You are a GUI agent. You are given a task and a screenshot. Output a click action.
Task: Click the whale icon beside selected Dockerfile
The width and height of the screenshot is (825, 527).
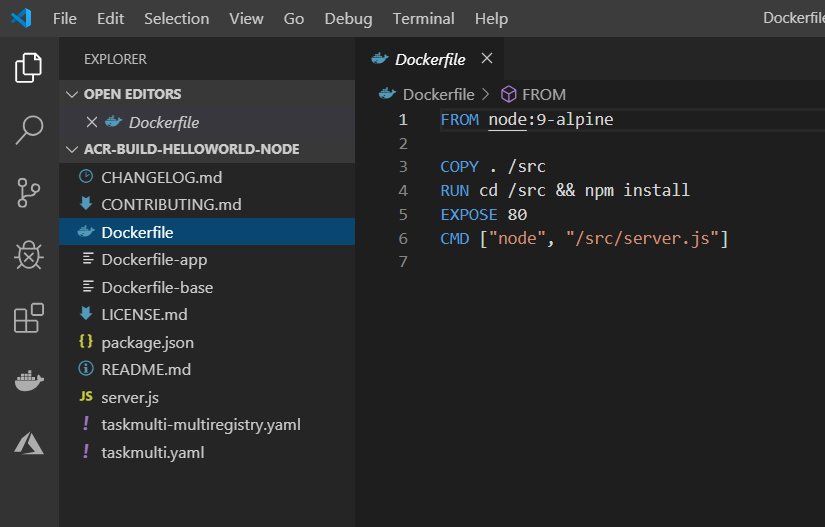[86, 231]
